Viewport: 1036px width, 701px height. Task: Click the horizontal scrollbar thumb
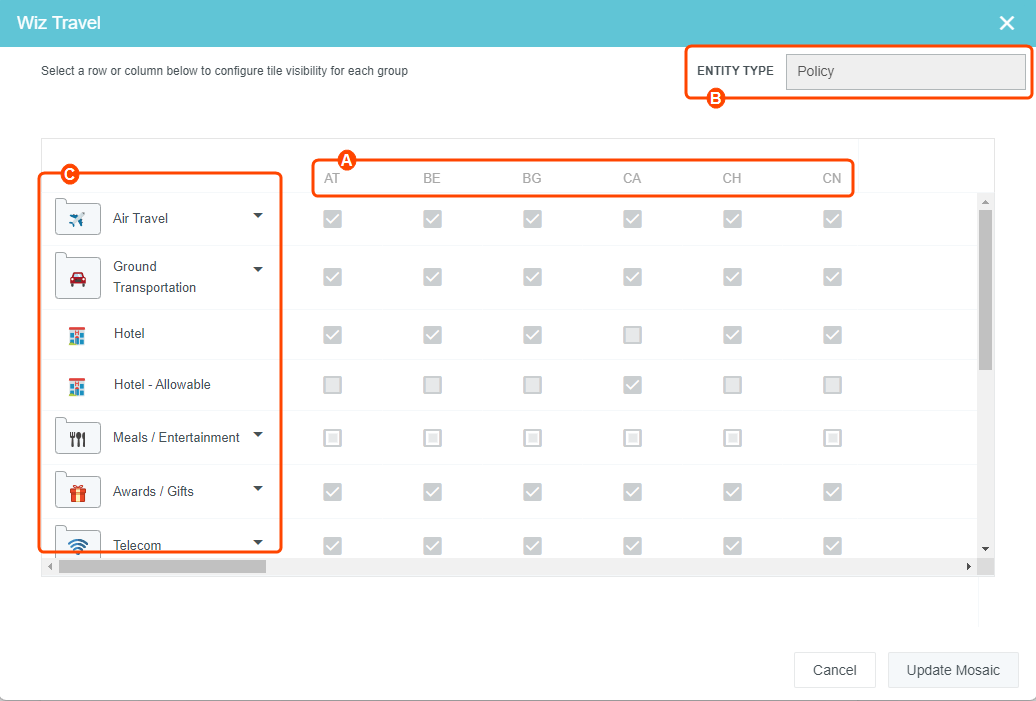[162, 567]
